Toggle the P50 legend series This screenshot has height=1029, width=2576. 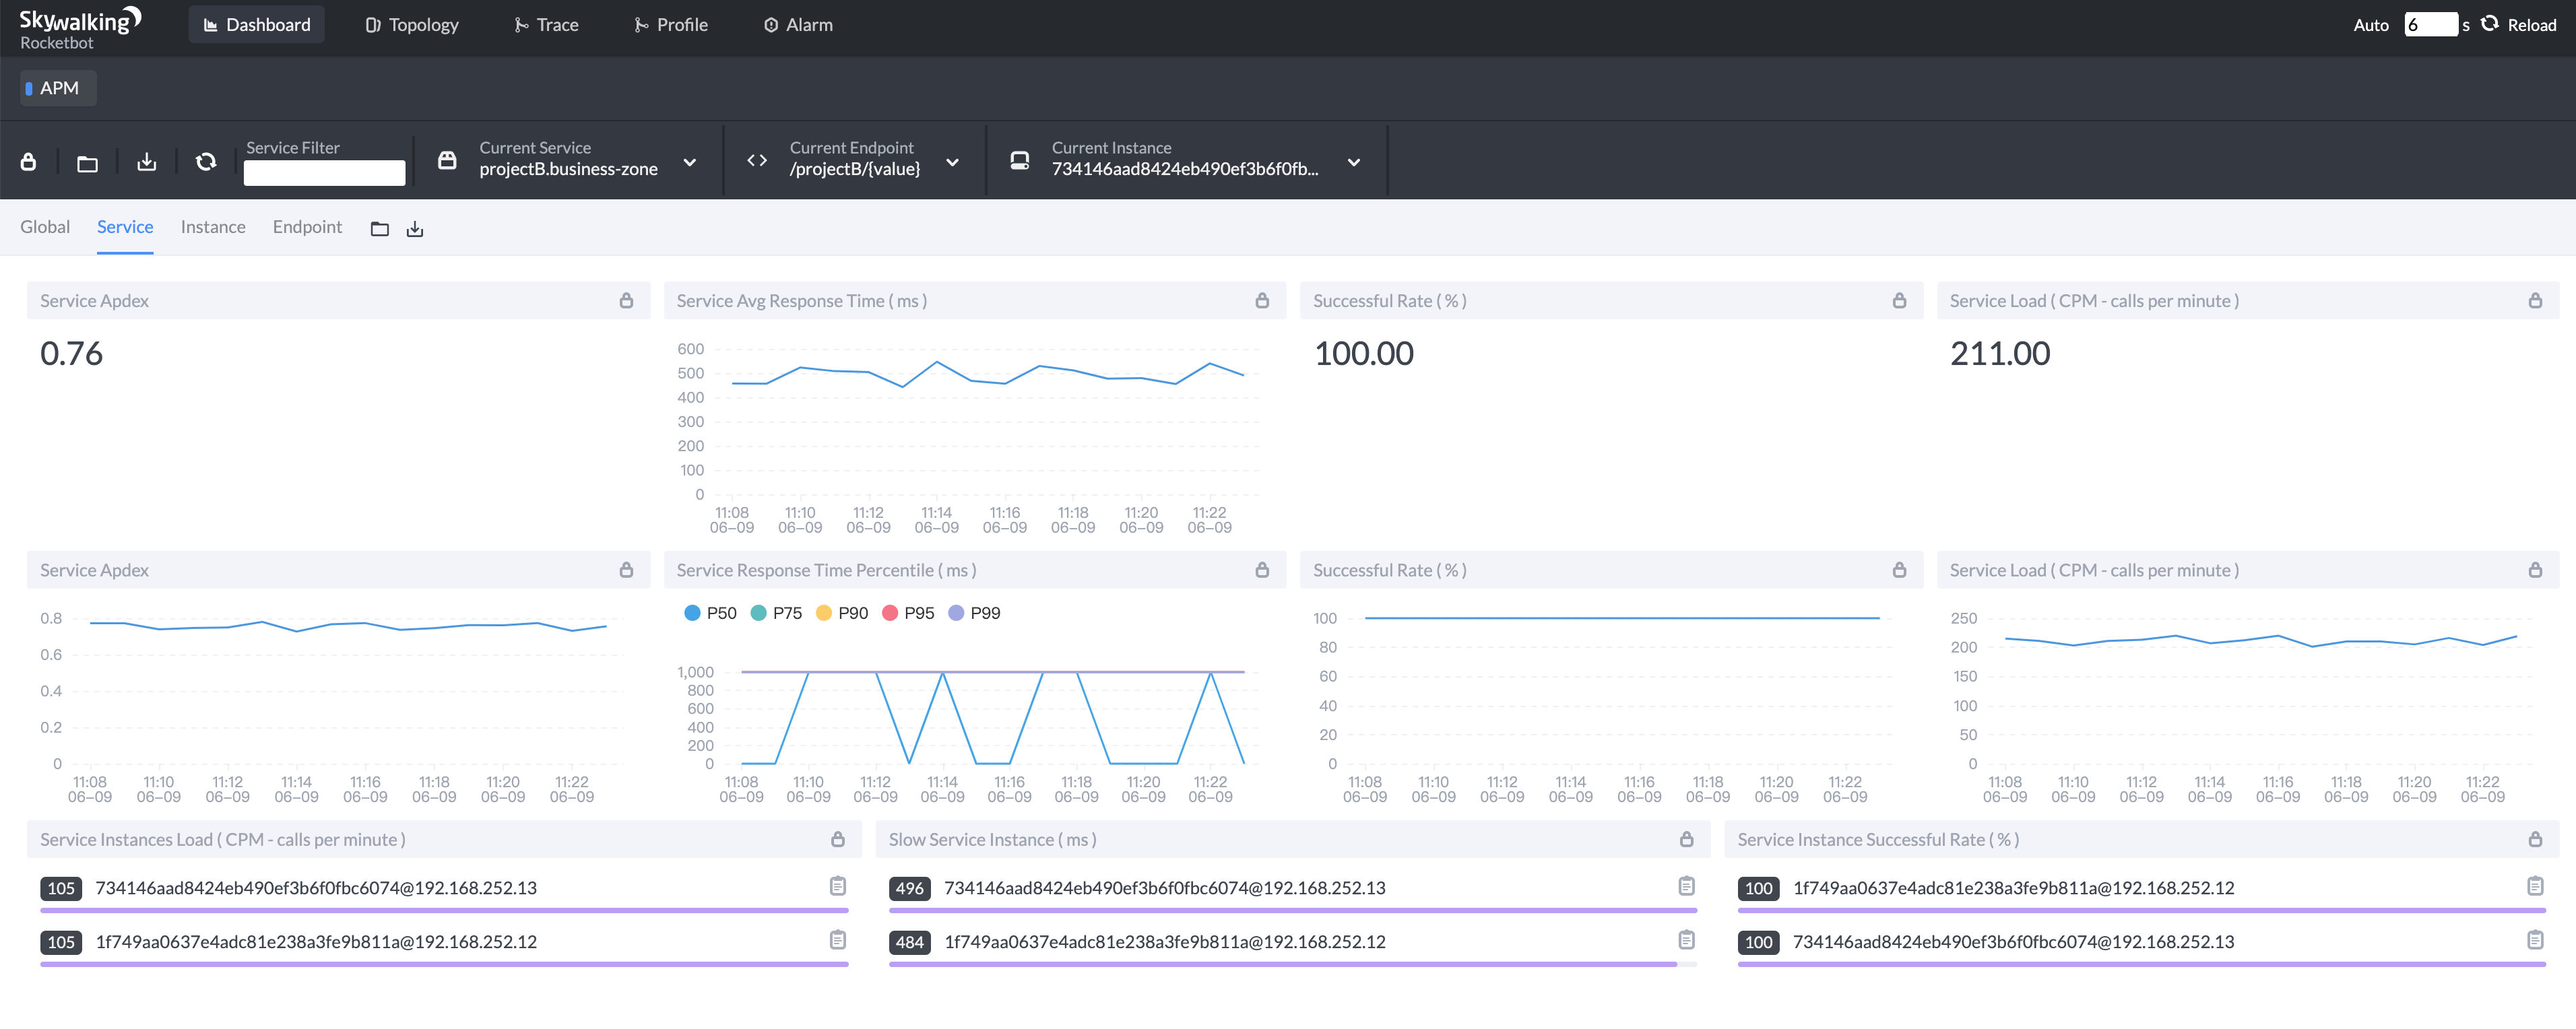pyautogui.click(x=710, y=613)
